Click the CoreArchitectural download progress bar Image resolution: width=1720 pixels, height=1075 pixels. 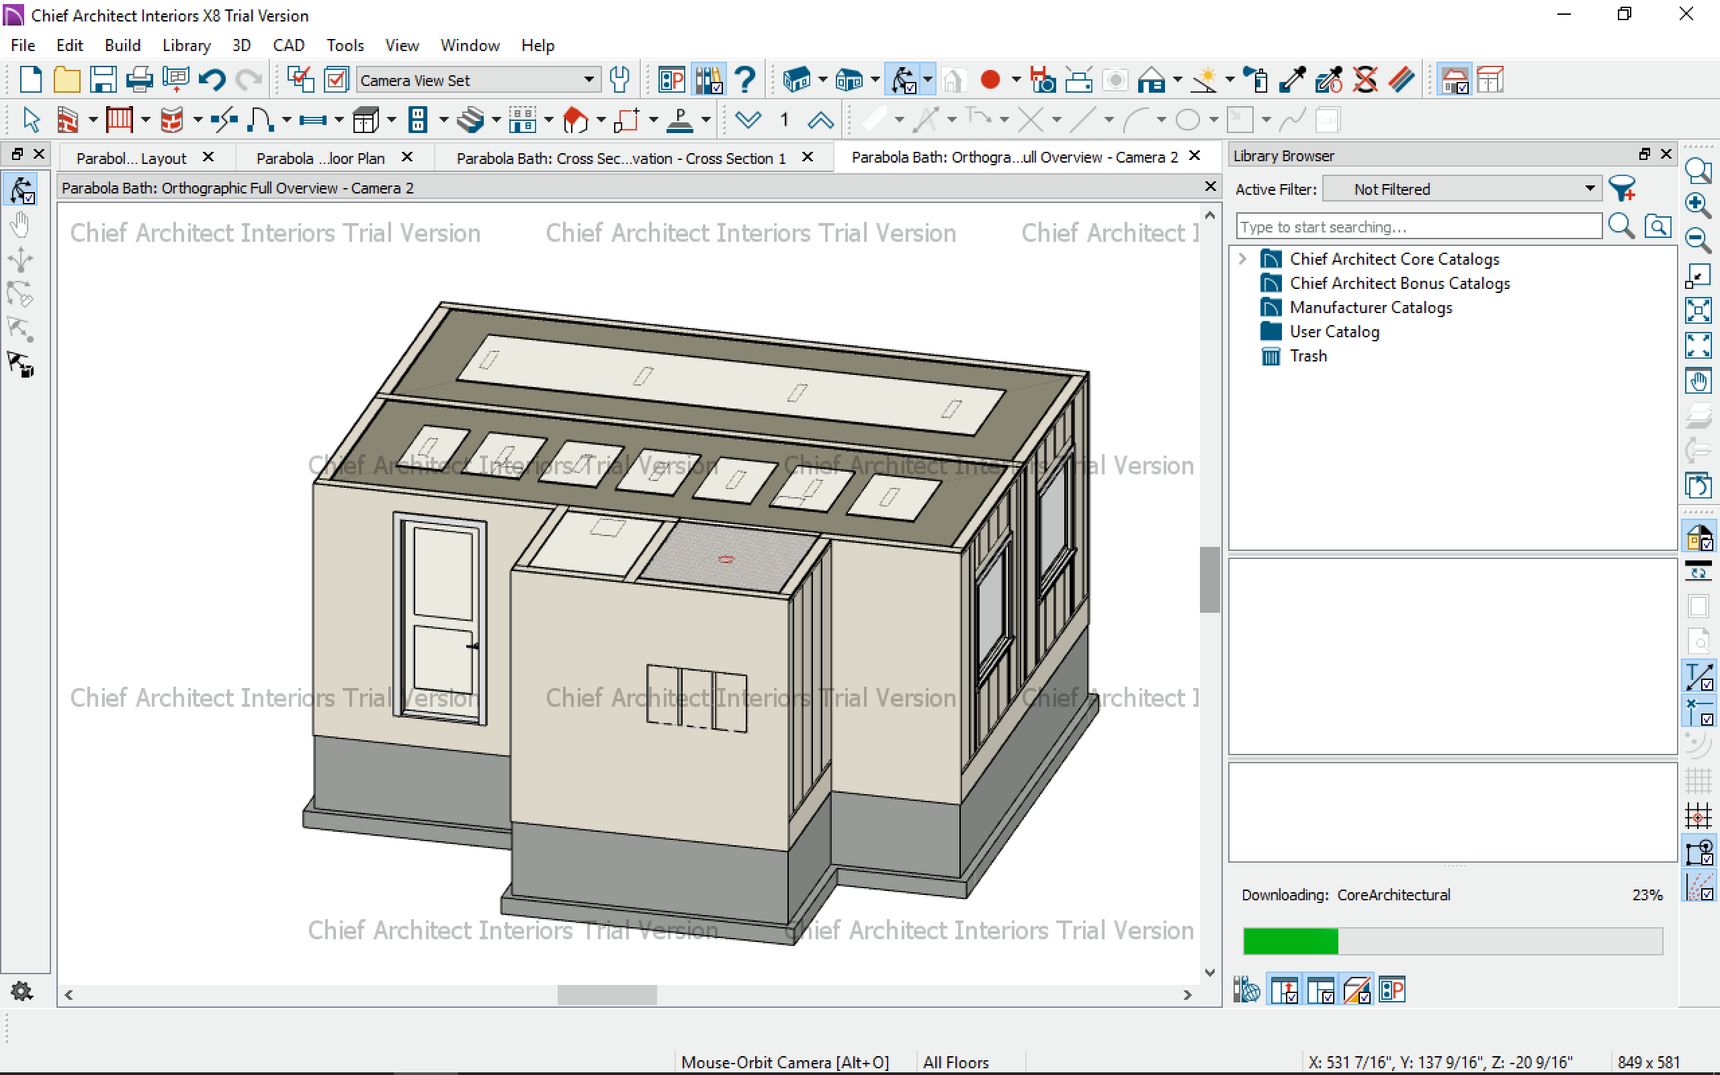pyautogui.click(x=1452, y=941)
